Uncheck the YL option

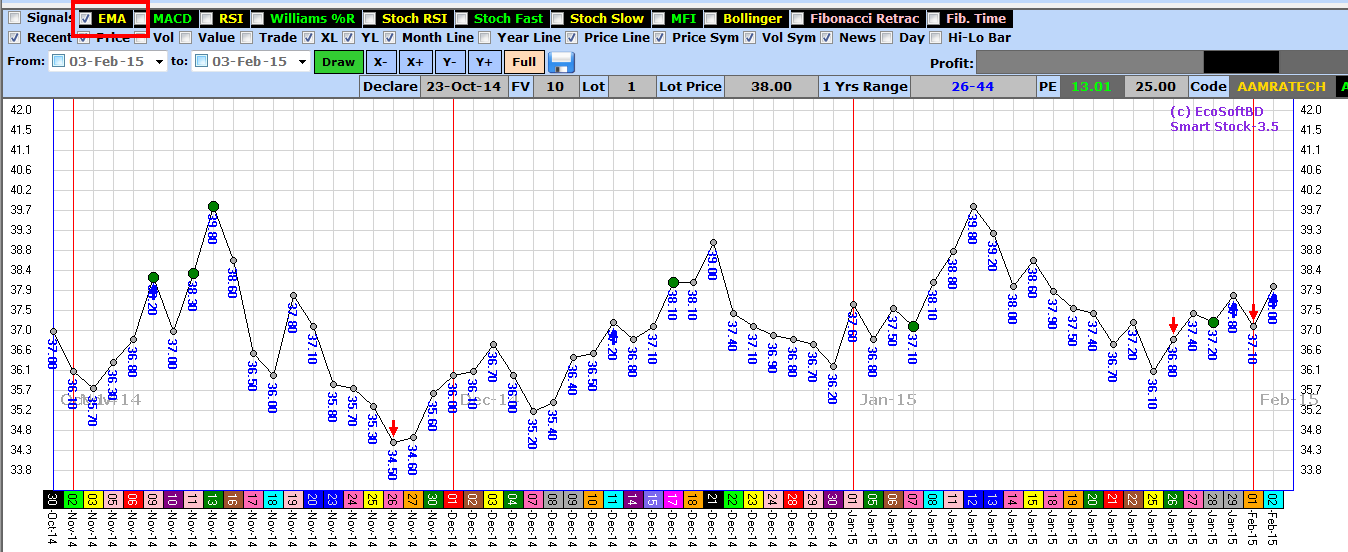(349, 37)
